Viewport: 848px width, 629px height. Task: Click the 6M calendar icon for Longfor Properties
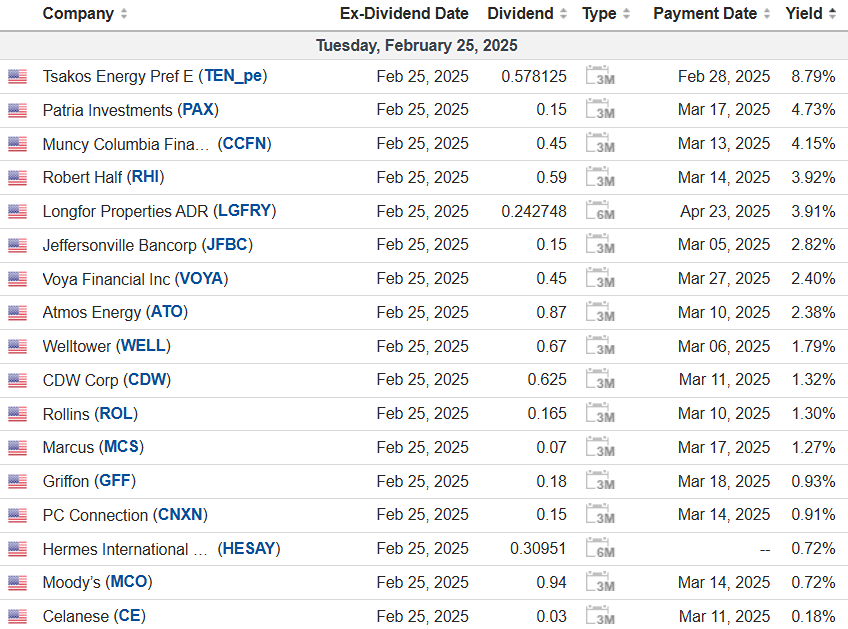[x=600, y=212]
